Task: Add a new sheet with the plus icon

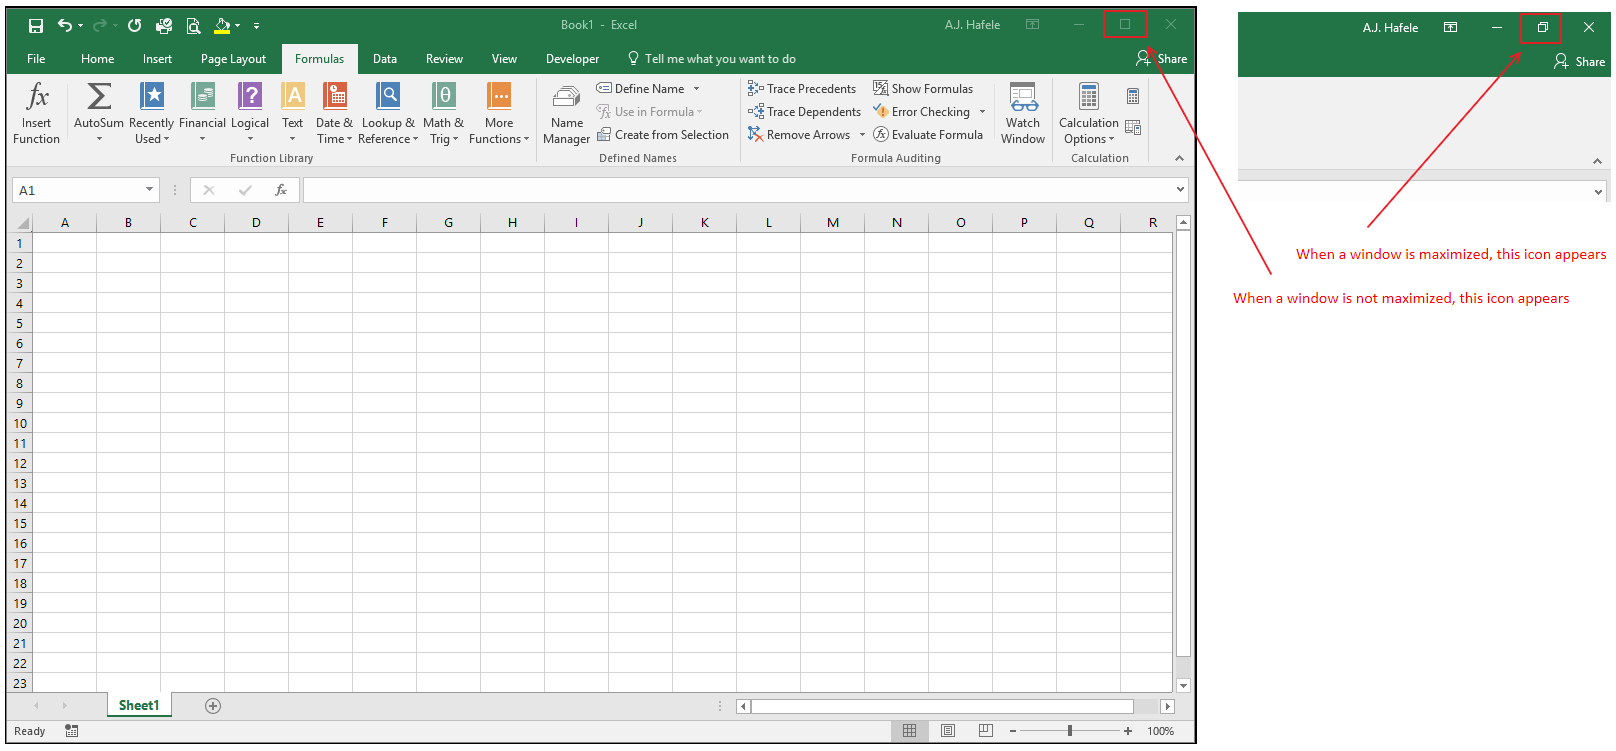Action: click(213, 706)
